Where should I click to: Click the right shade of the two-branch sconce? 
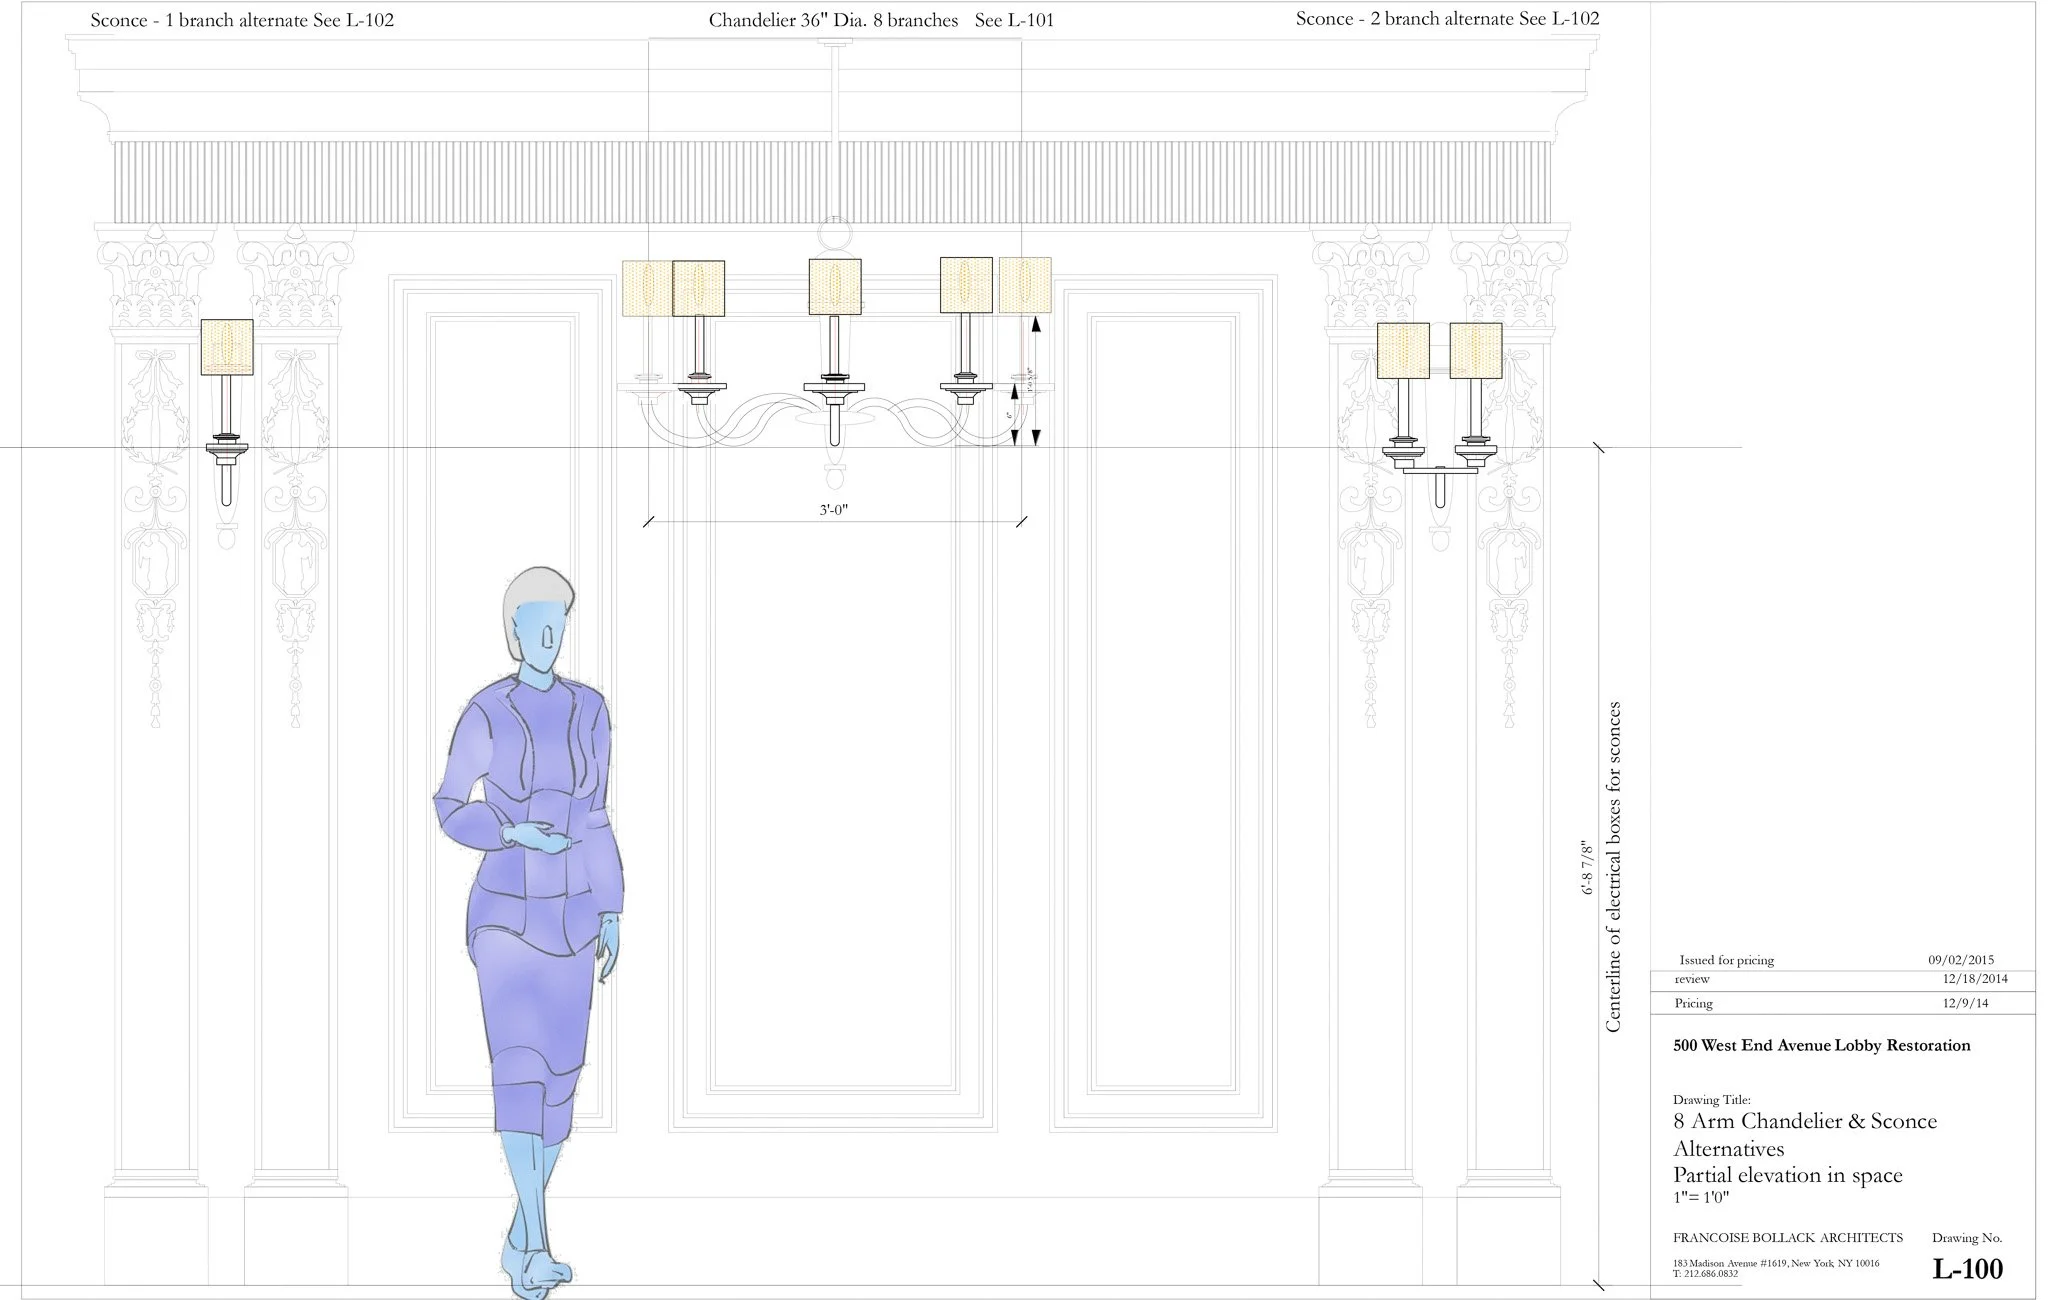pos(1476,351)
